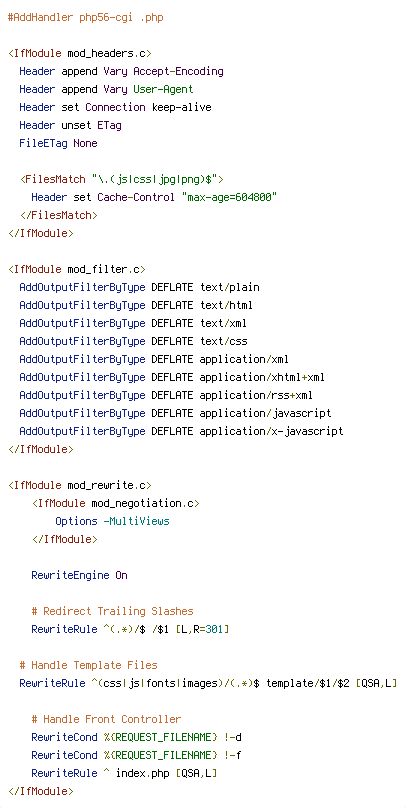Click the DEFLATE application/x-javascript line
Screen dimensions: 406x808
(181, 432)
